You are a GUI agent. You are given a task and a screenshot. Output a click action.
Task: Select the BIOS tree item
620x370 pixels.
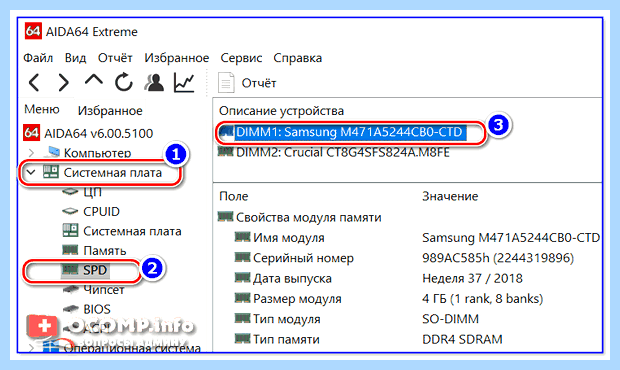[97, 309]
